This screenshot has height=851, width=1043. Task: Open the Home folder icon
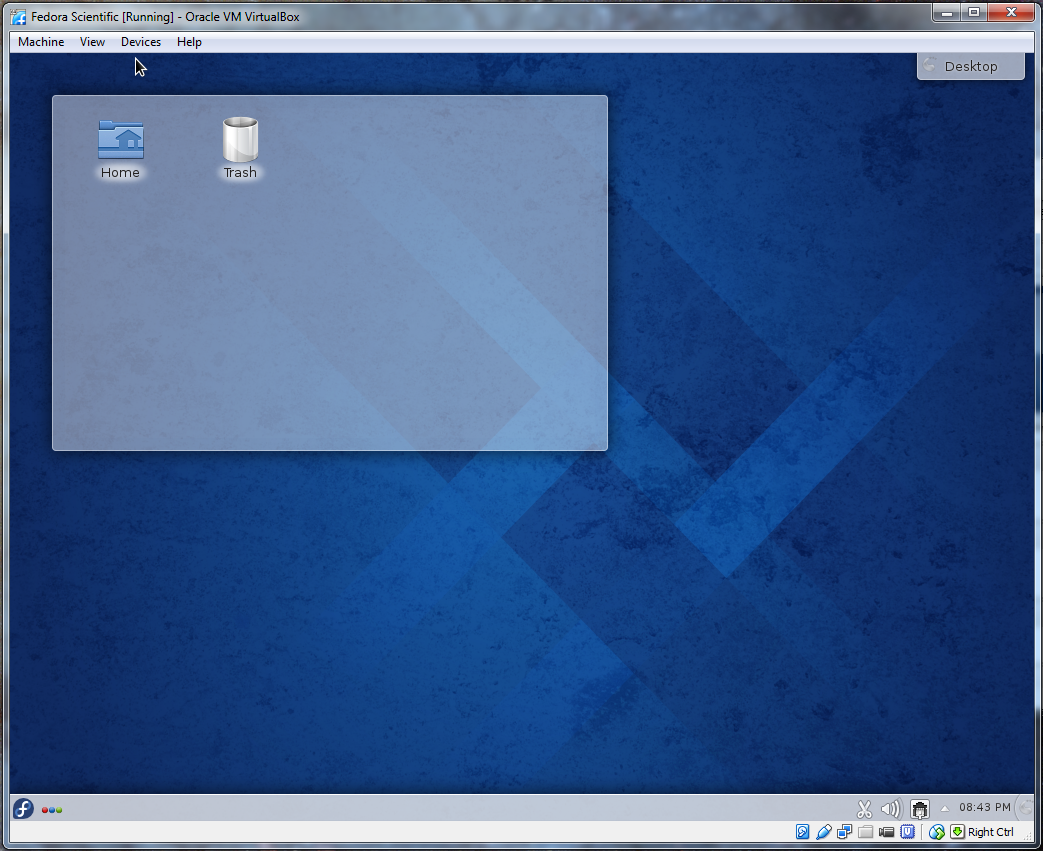coord(120,141)
